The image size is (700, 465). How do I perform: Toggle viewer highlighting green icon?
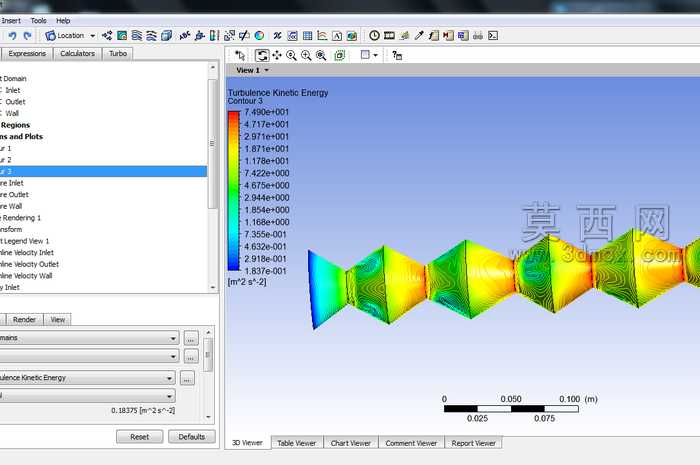coord(340,55)
